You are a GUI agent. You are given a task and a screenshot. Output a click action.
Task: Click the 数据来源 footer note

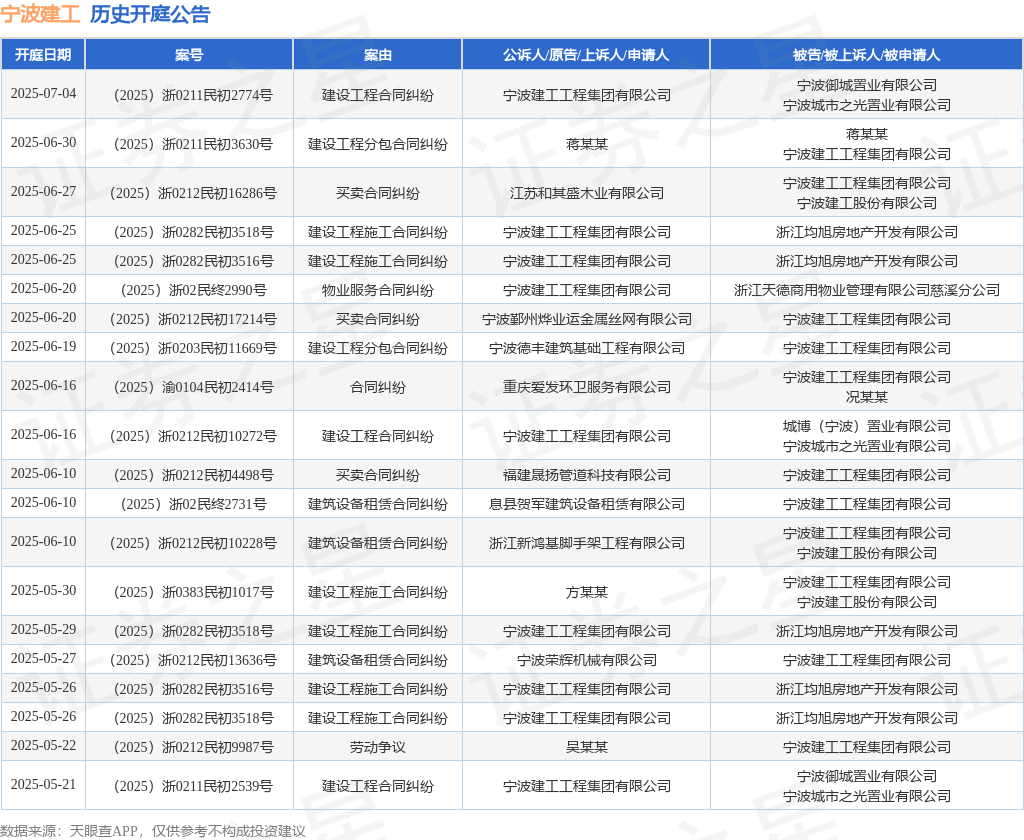tap(153, 831)
